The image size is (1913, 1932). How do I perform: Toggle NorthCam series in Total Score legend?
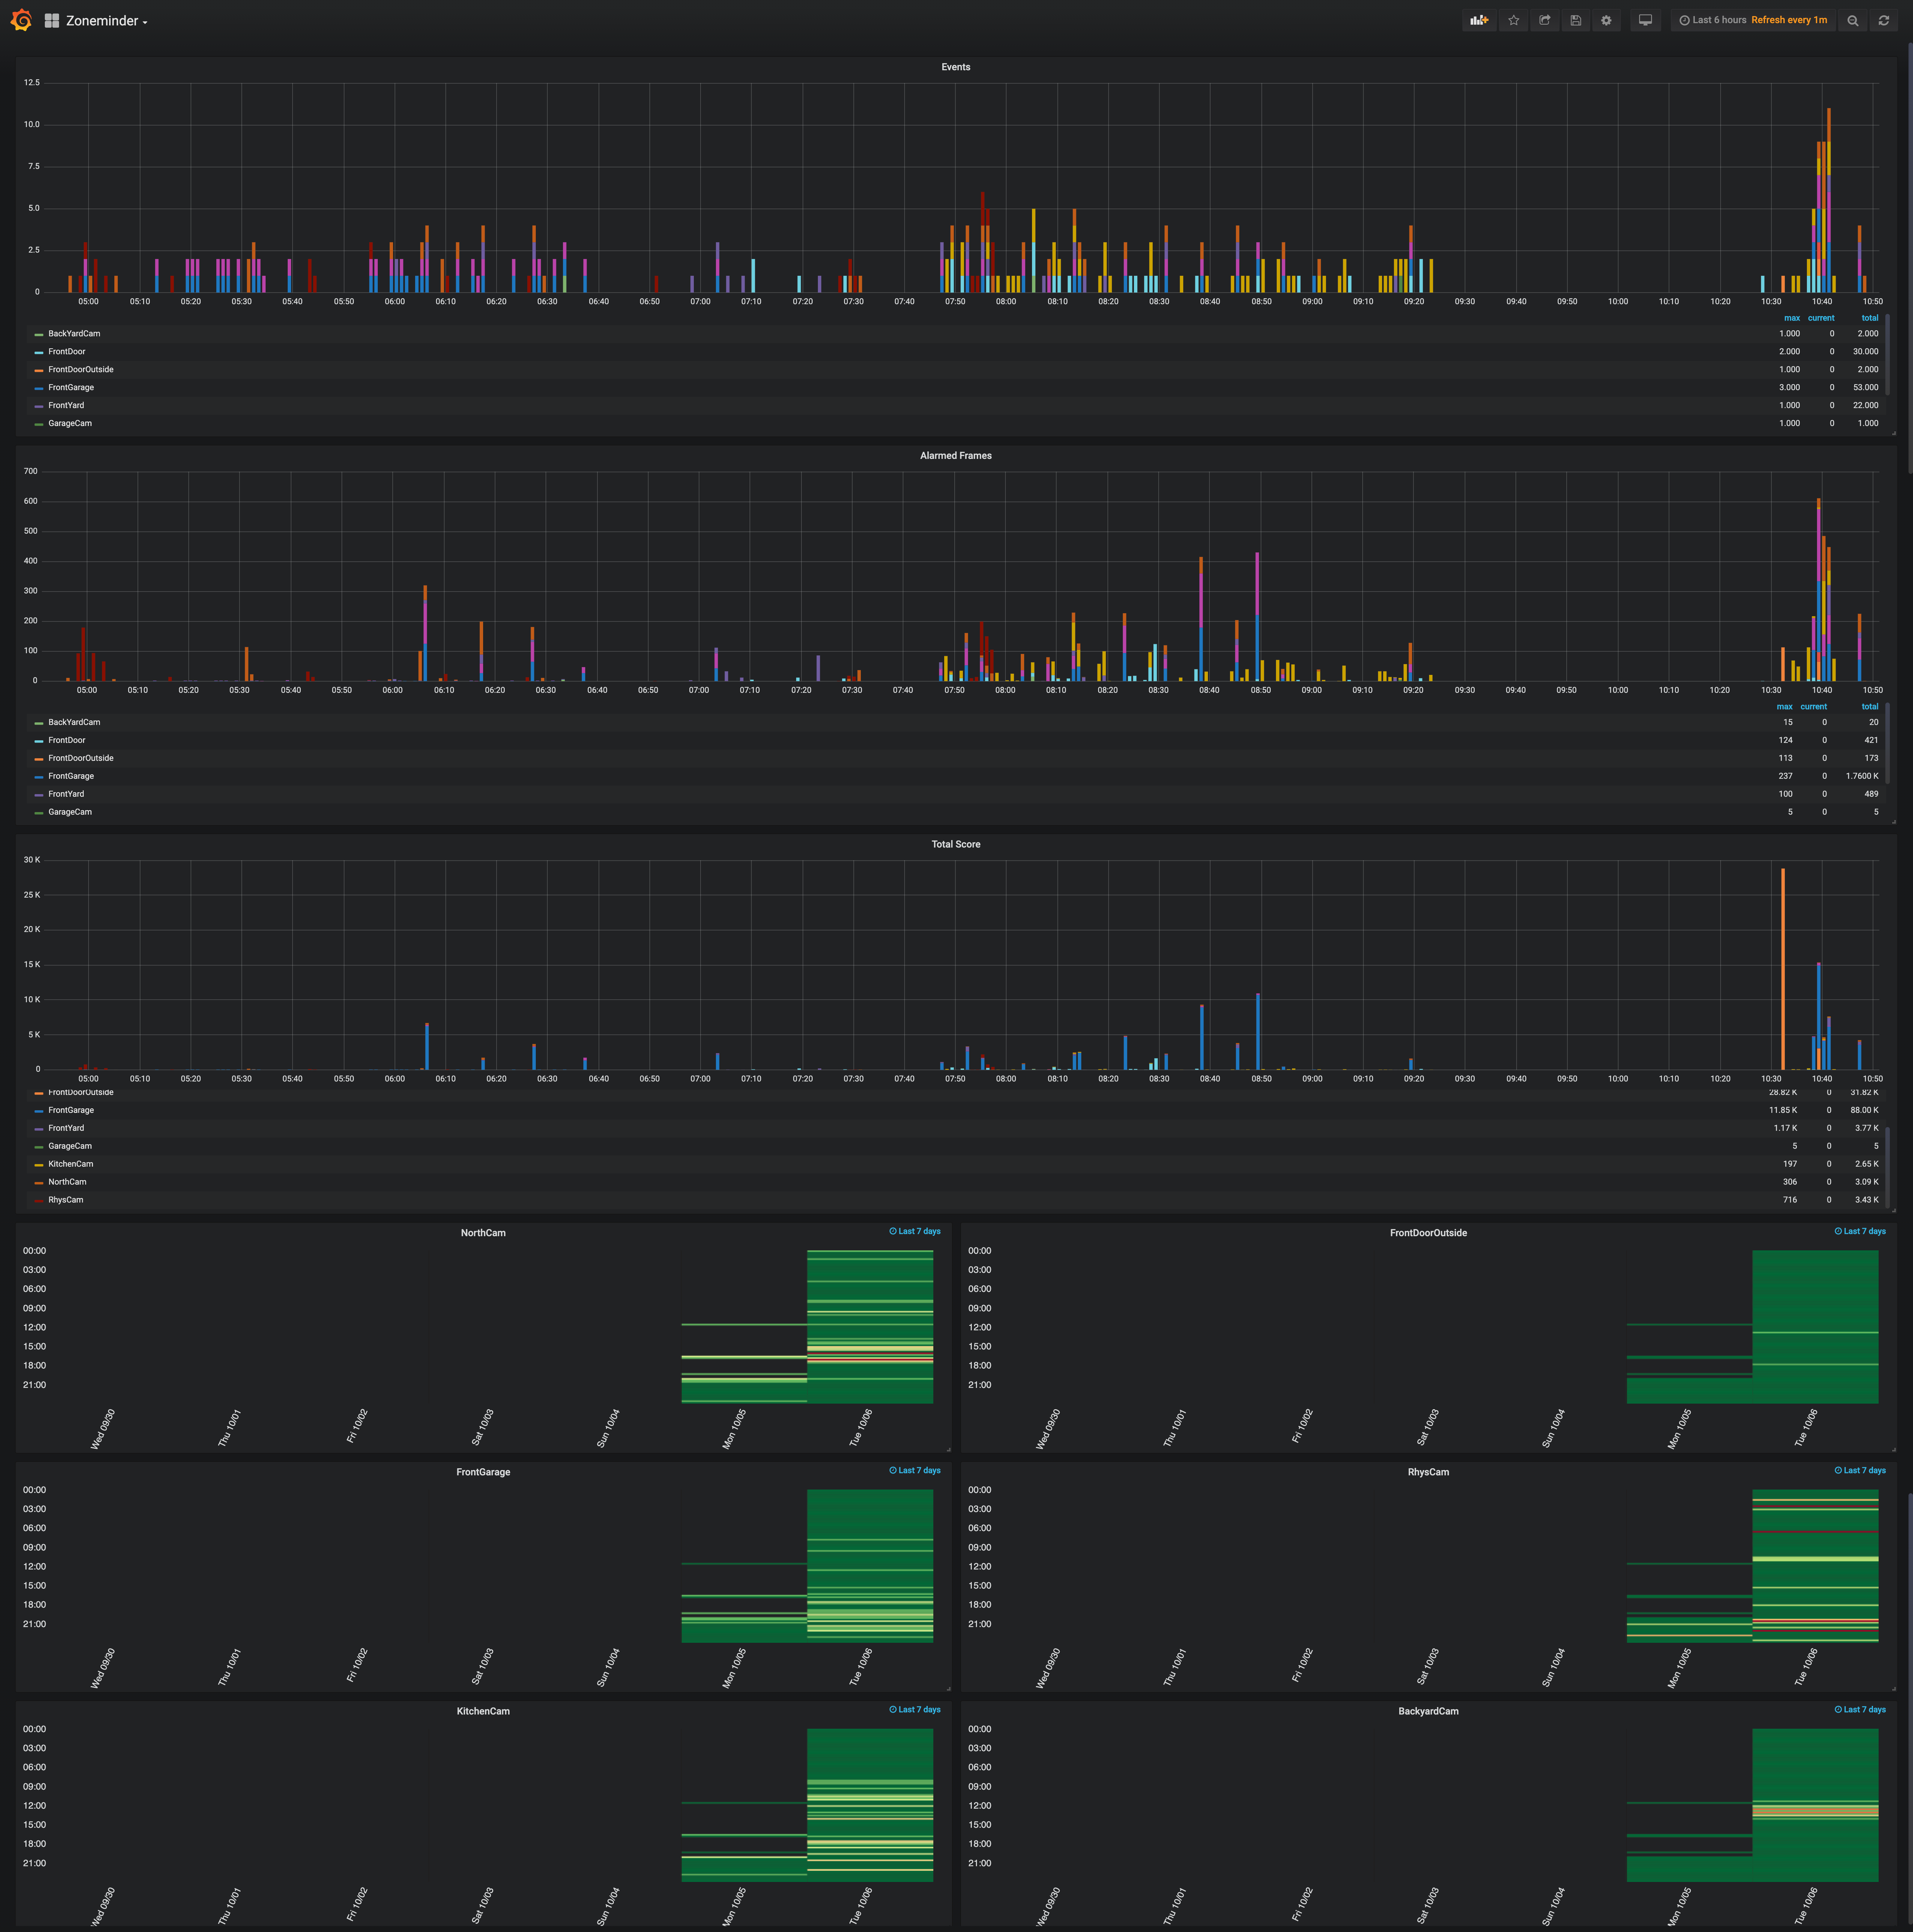(67, 1182)
